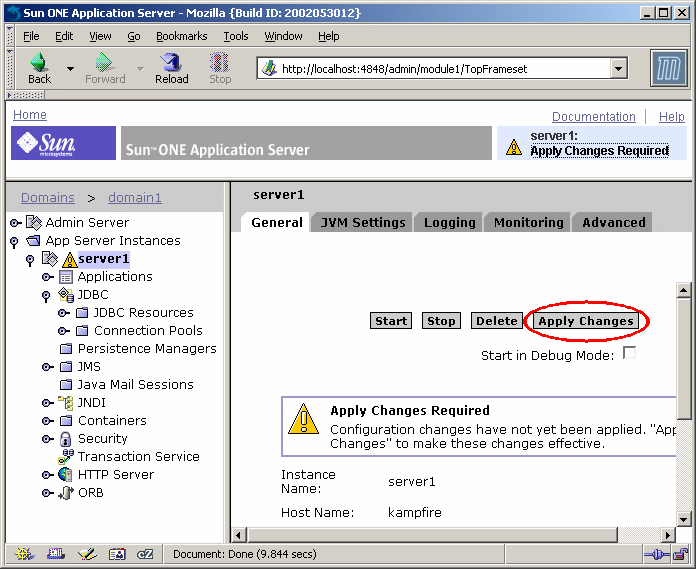
Task: Click the Start server button
Action: [391, 321]
